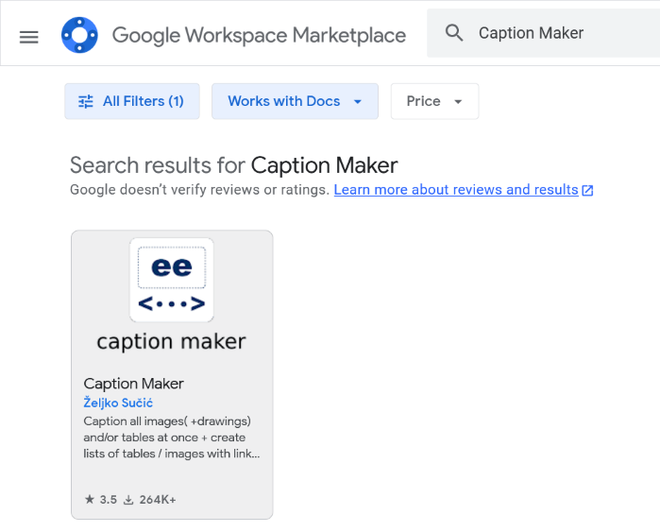660x532 pixels.
Task: Expand the Price dropdown arrow
Action: [458, 101]
